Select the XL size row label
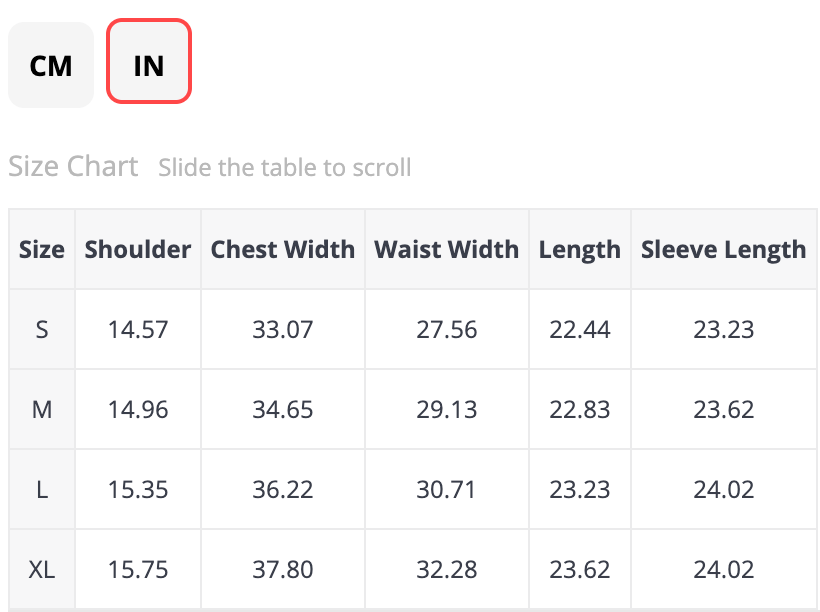The width and height of the screenshot is (820, 612). 42,570
